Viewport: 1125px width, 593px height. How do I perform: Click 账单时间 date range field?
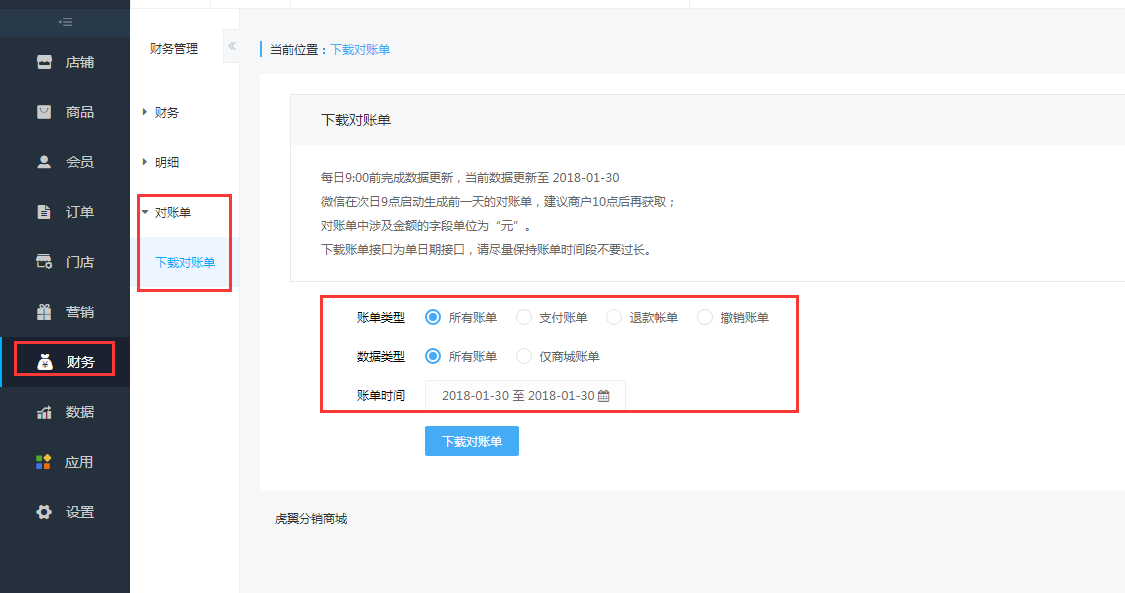click(x=525, y=396)
